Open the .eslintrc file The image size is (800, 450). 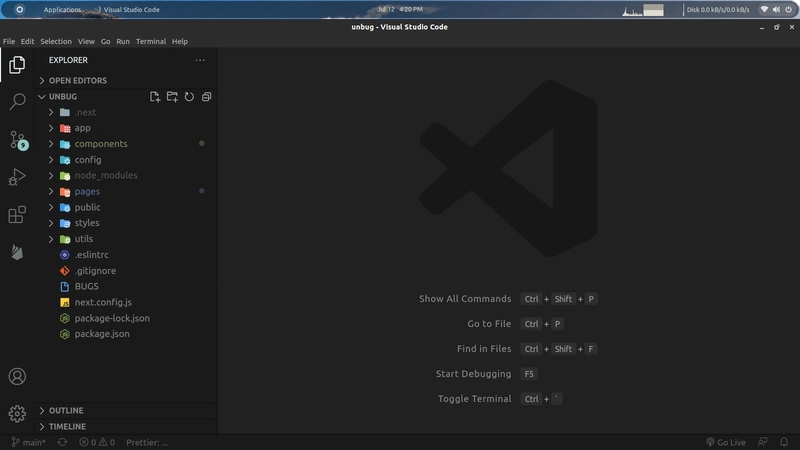click(126, 255)
